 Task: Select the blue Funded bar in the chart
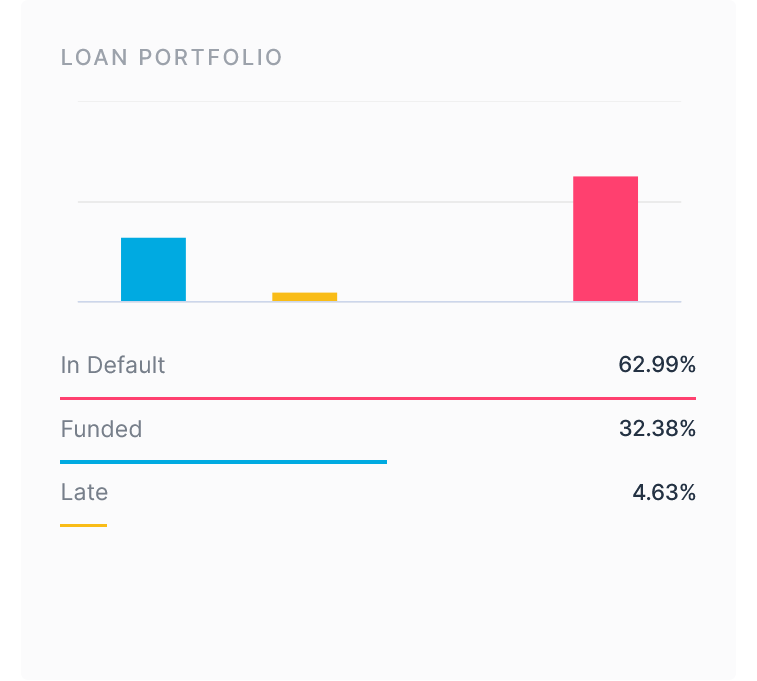point(153,269)
